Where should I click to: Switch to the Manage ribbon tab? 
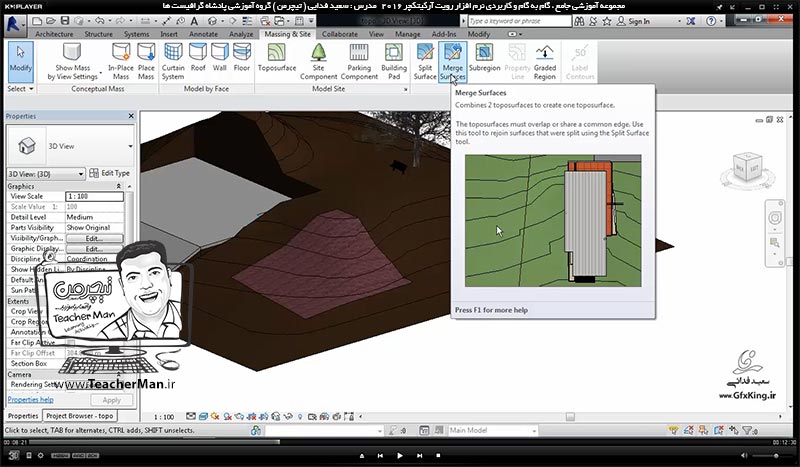408,34
